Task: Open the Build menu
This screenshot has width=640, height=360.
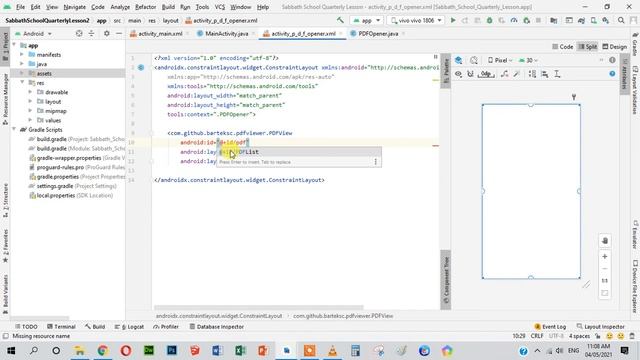Action: coord(168,7)
